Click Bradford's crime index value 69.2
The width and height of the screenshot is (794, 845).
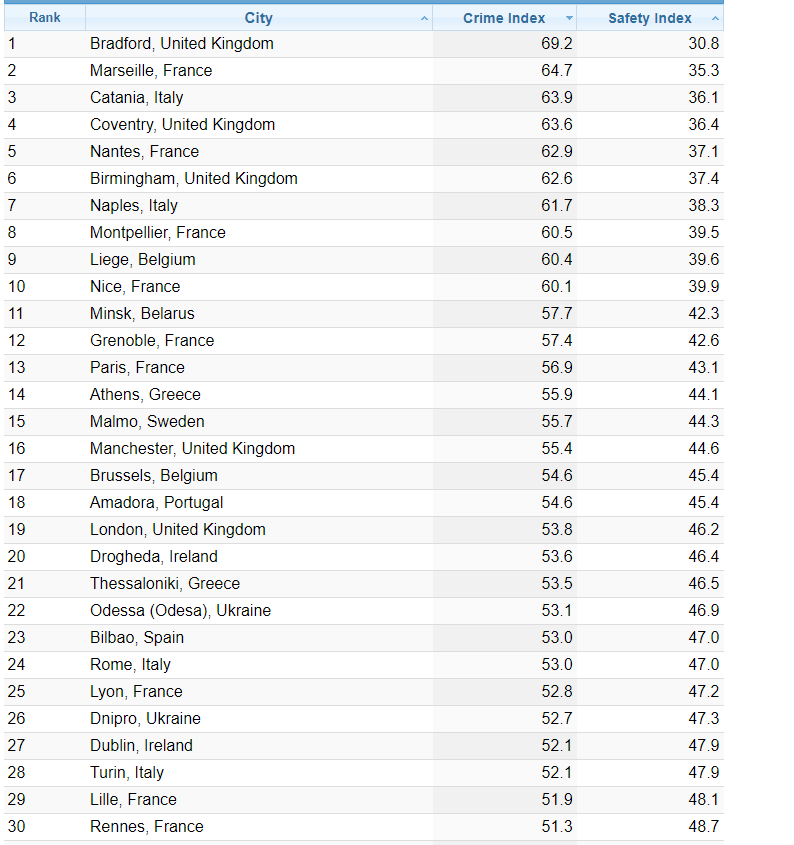tap(556, 44)
